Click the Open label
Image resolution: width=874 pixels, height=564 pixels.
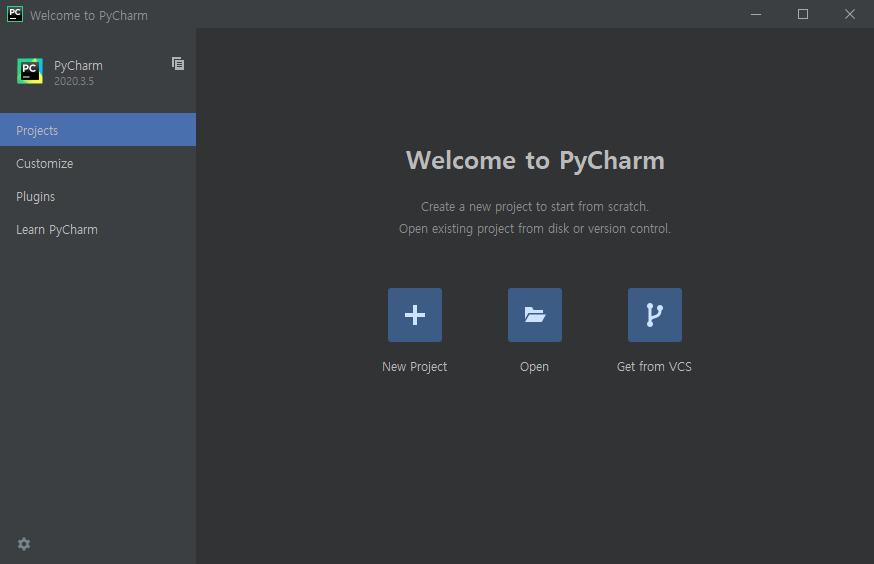click(534, 367)
